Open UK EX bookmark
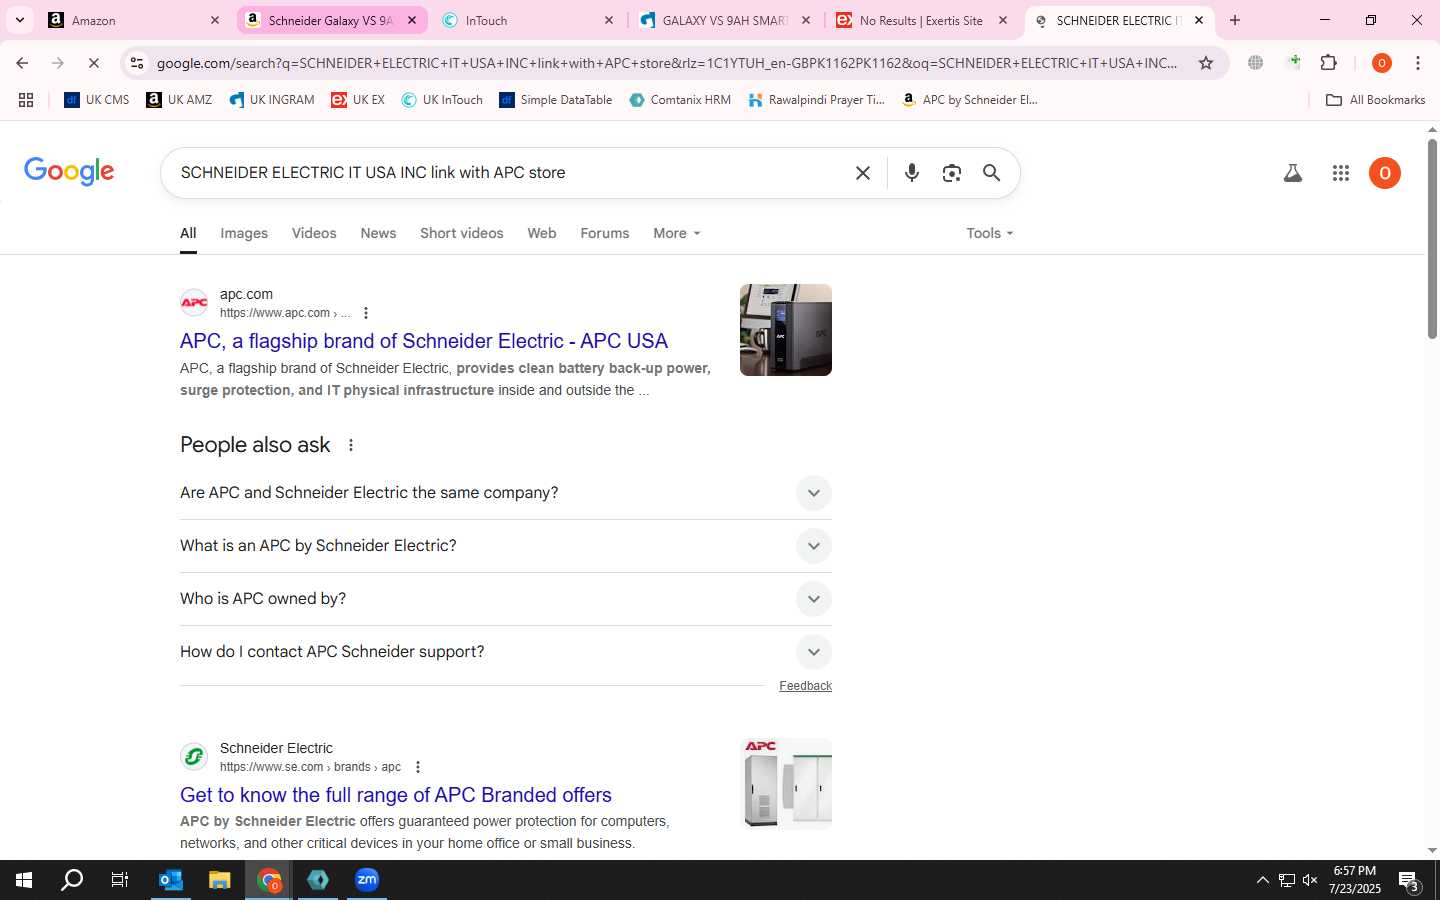The height and width of the screenshot is (900, 1440). coord(358,100)
